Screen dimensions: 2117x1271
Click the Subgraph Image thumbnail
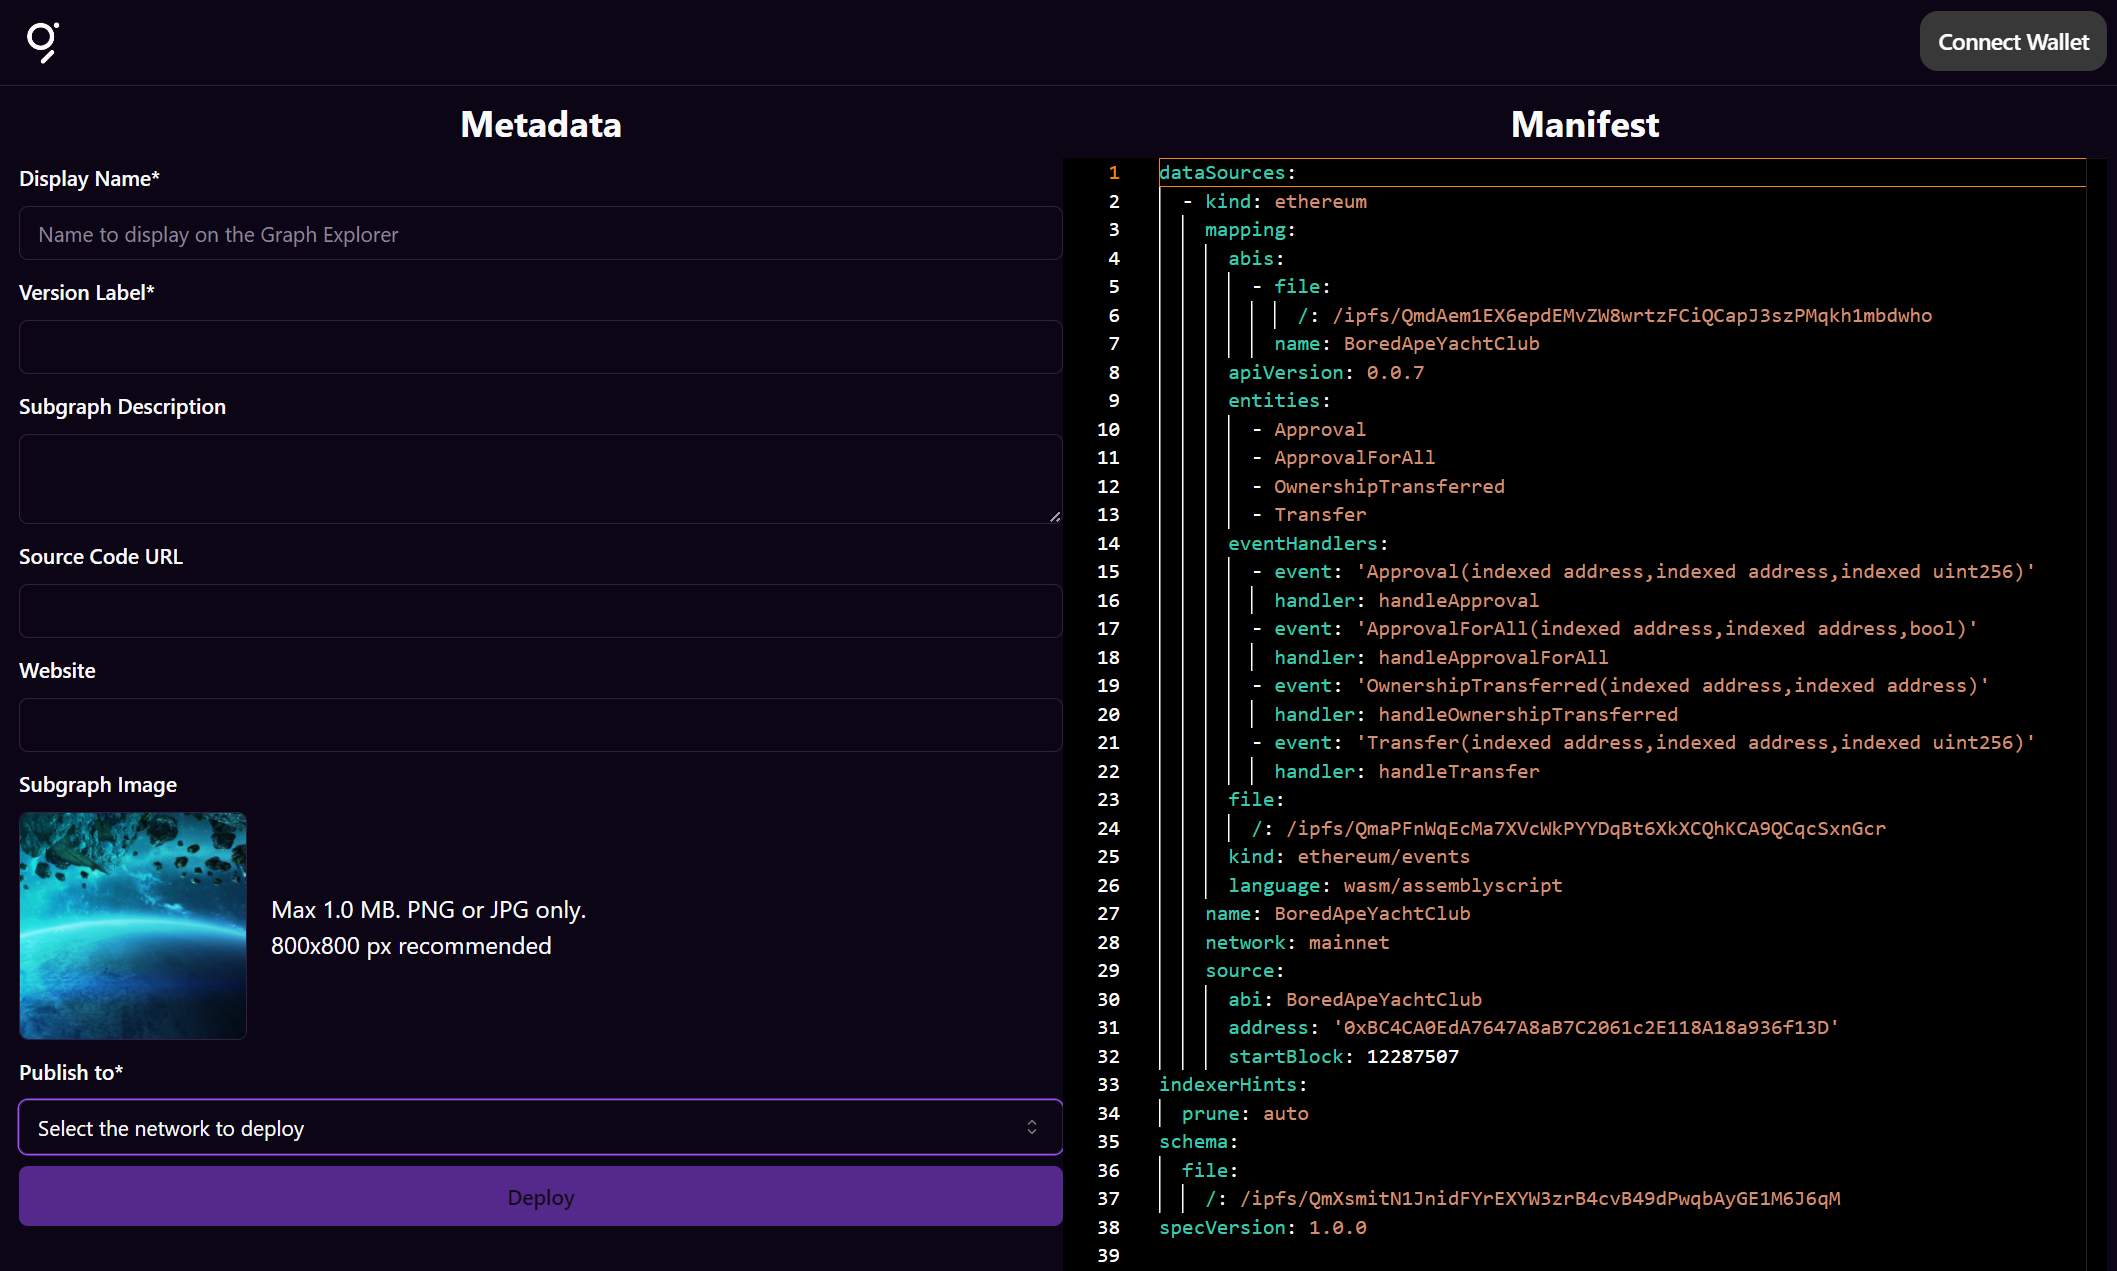[133, 926]
